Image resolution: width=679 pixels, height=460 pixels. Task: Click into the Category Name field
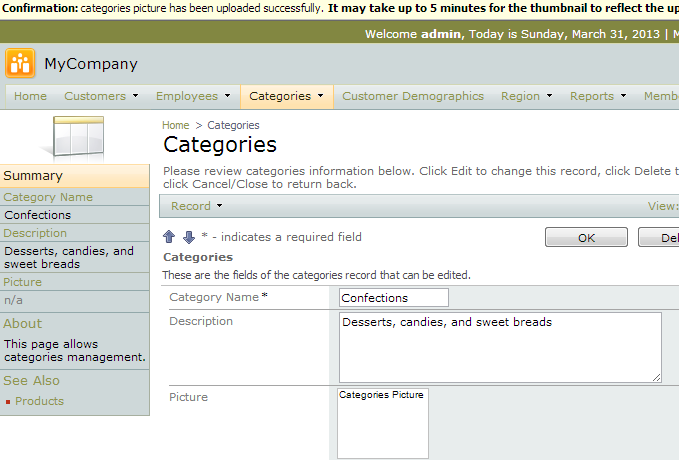[x=393, y=297]
